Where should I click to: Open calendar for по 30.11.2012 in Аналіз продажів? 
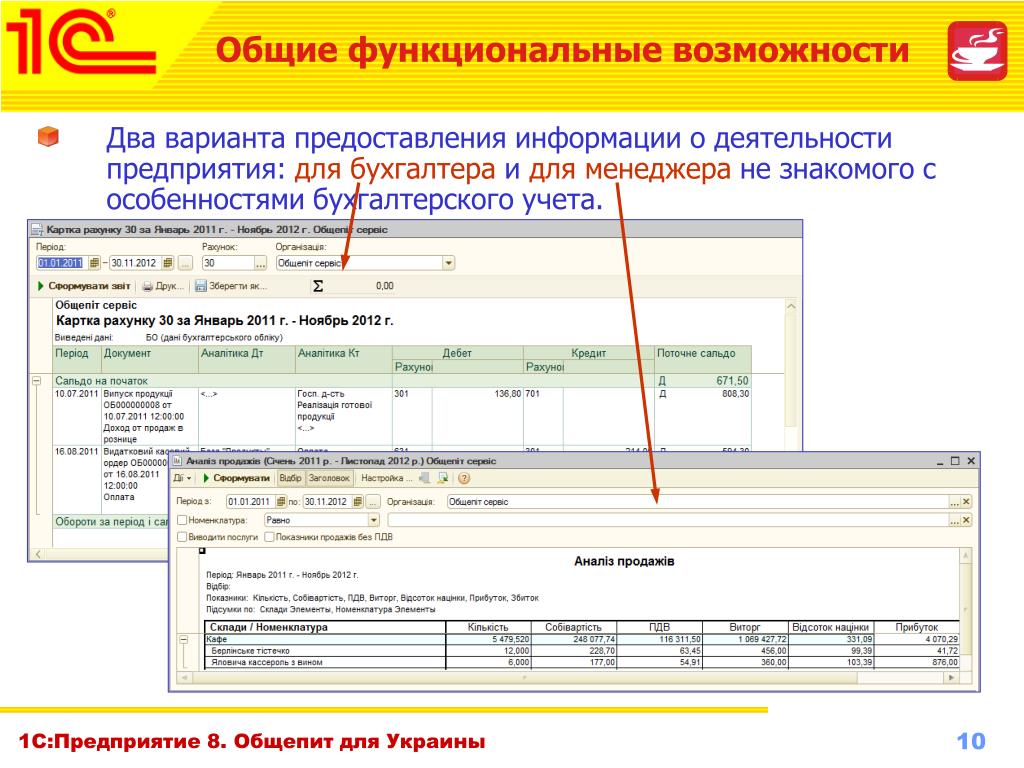[358, 502]
